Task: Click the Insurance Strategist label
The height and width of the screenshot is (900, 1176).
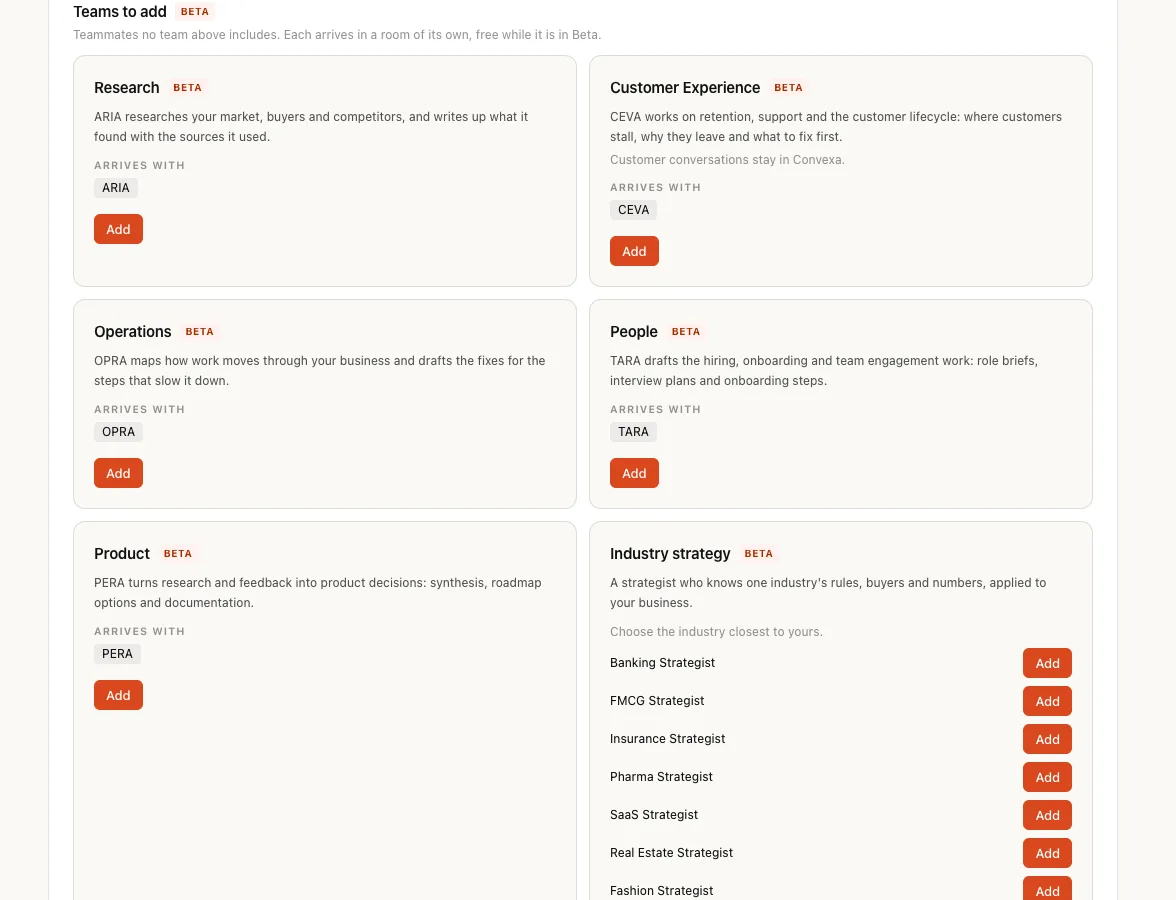Action: click(668, 739)
